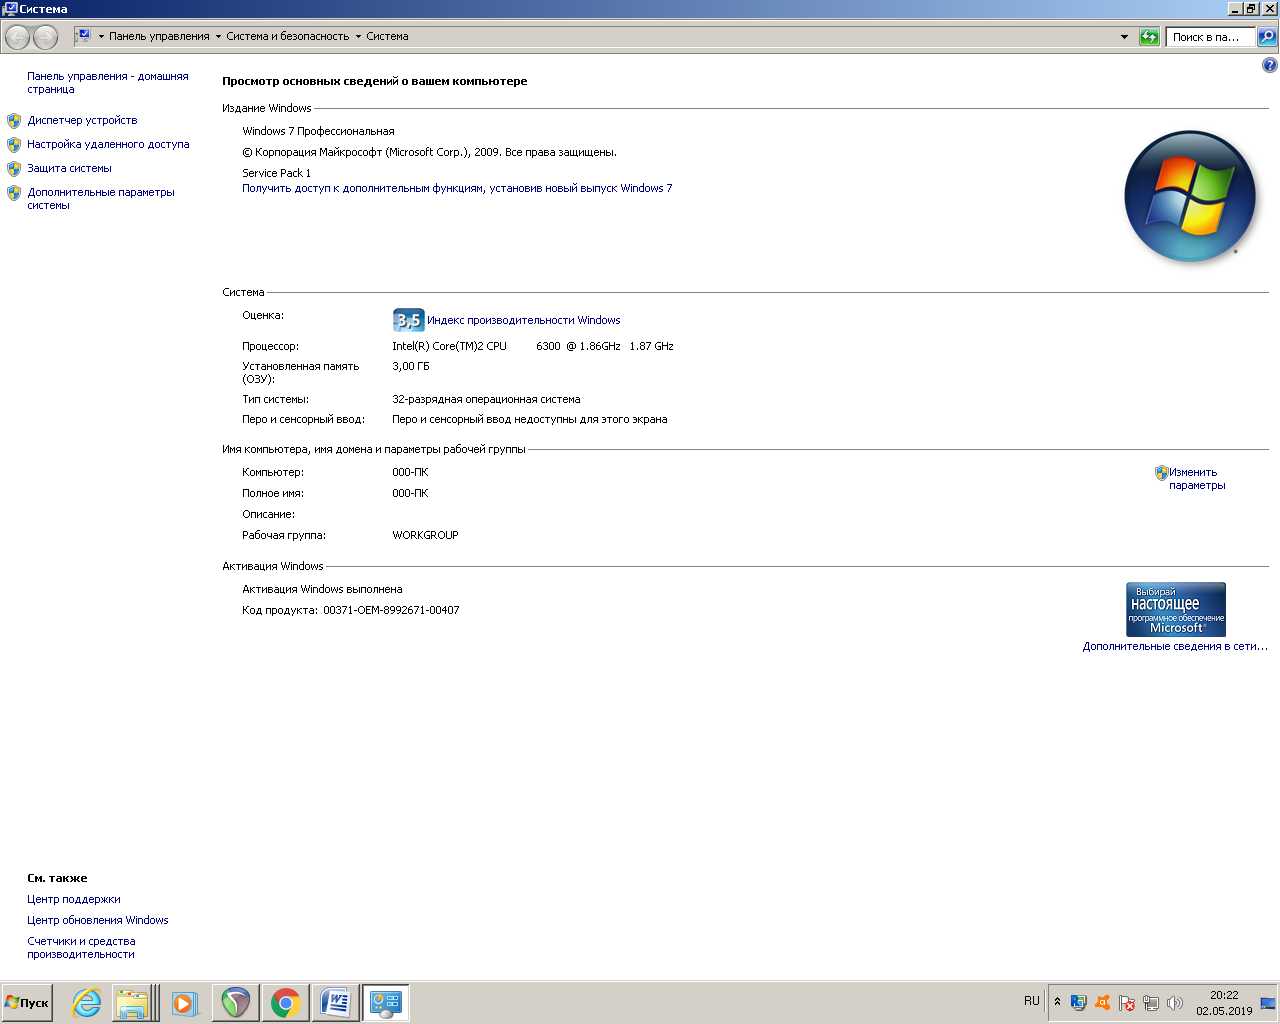Click the remote desktop tray icon
The image size is (1280, 1024).
1078,1002
